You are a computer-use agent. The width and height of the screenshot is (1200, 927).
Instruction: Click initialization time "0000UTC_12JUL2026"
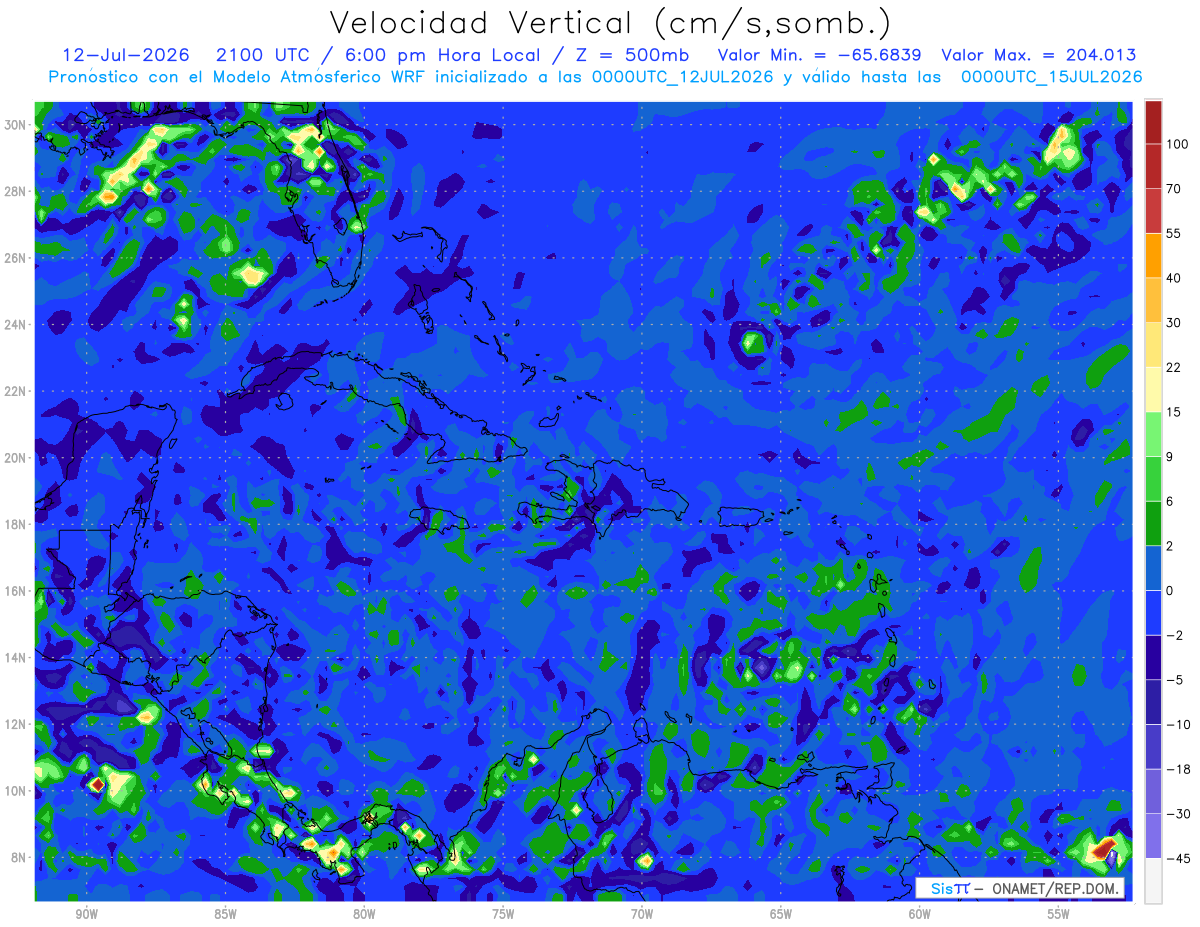coord(683,77)
